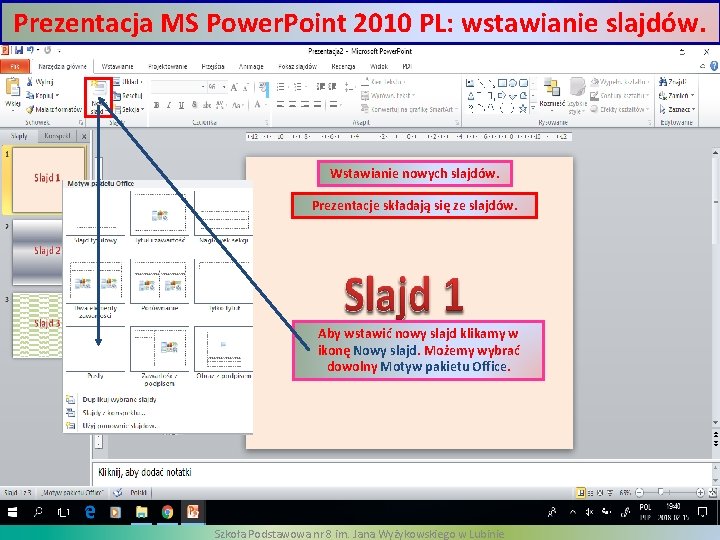The height and width of the screenshot is (540, 720).
Task: Switch to Projektowanie ribbon tab
Action: 168,67
